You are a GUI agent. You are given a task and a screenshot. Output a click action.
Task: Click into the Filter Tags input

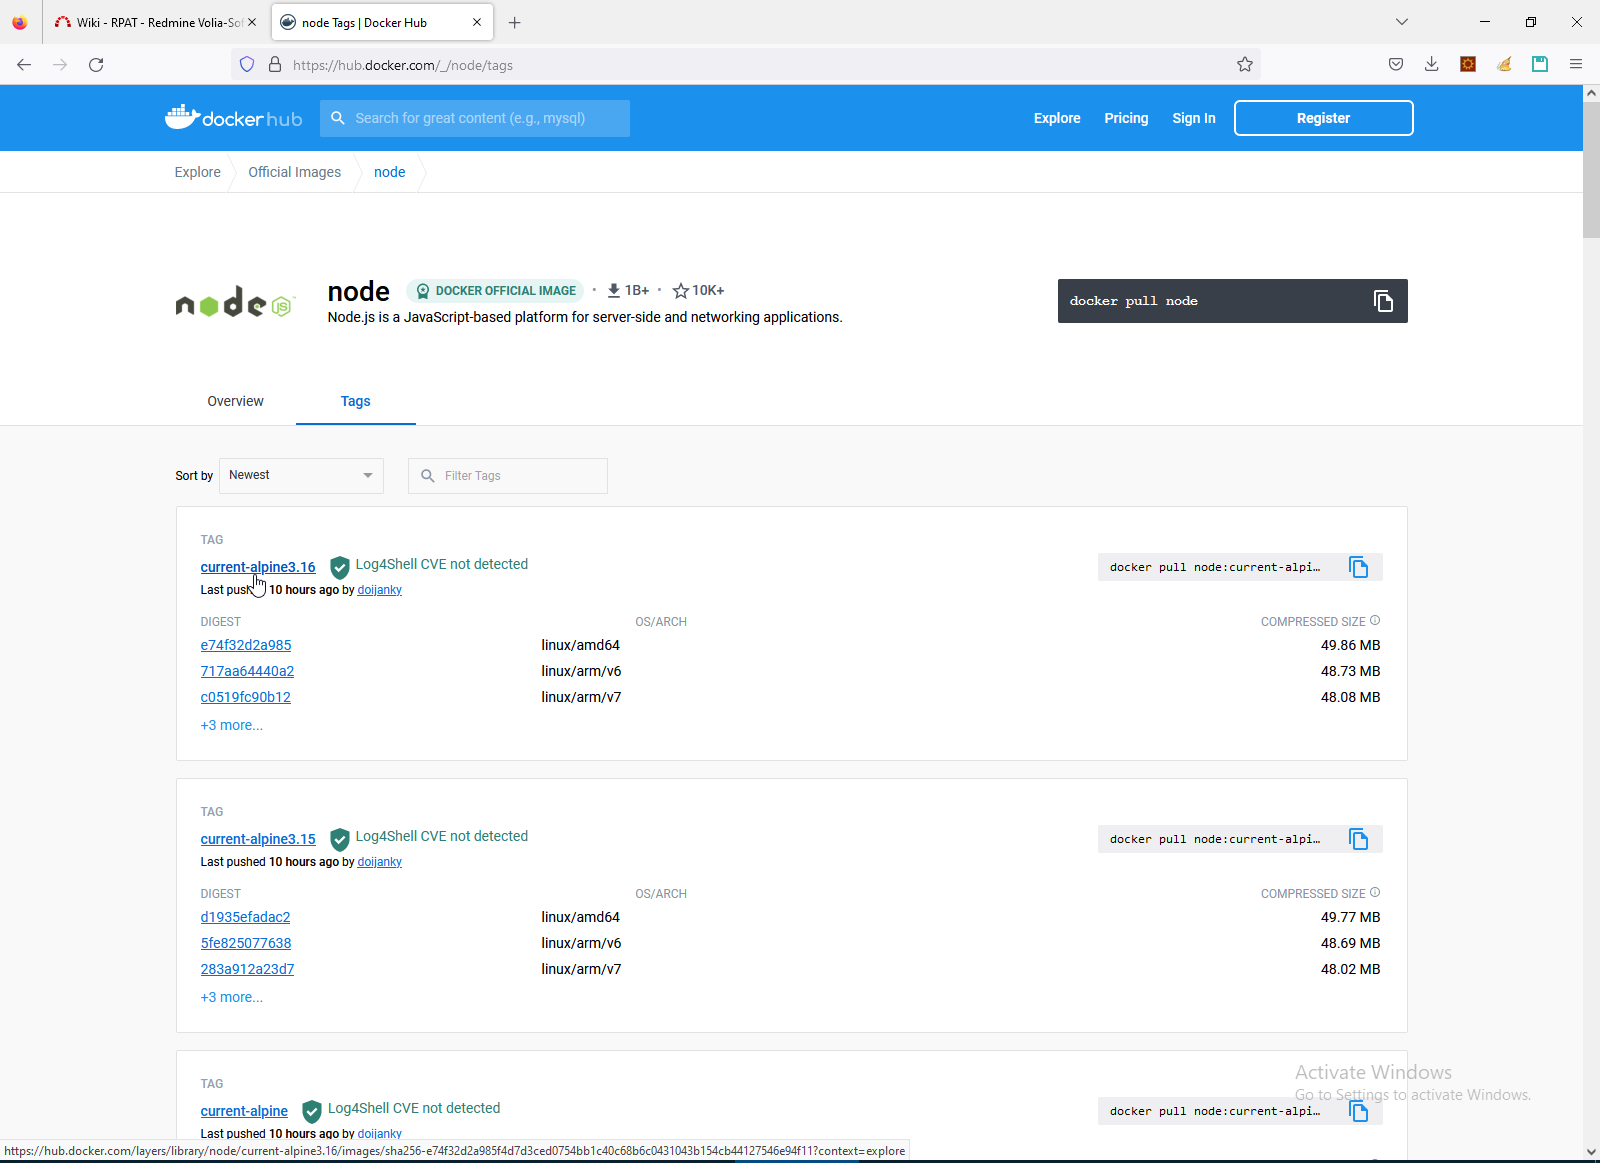pyautogui.click(x=508, y=476)
